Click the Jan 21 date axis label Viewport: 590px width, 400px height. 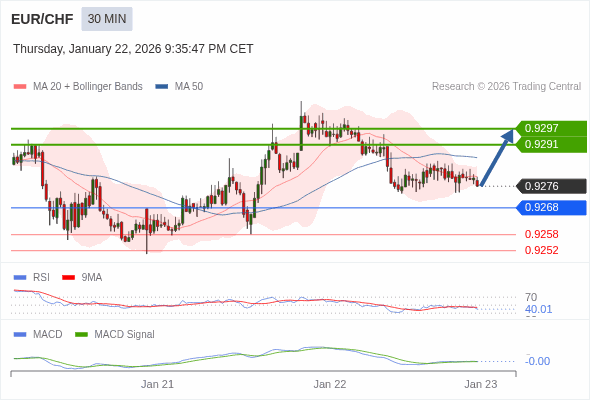157,384
